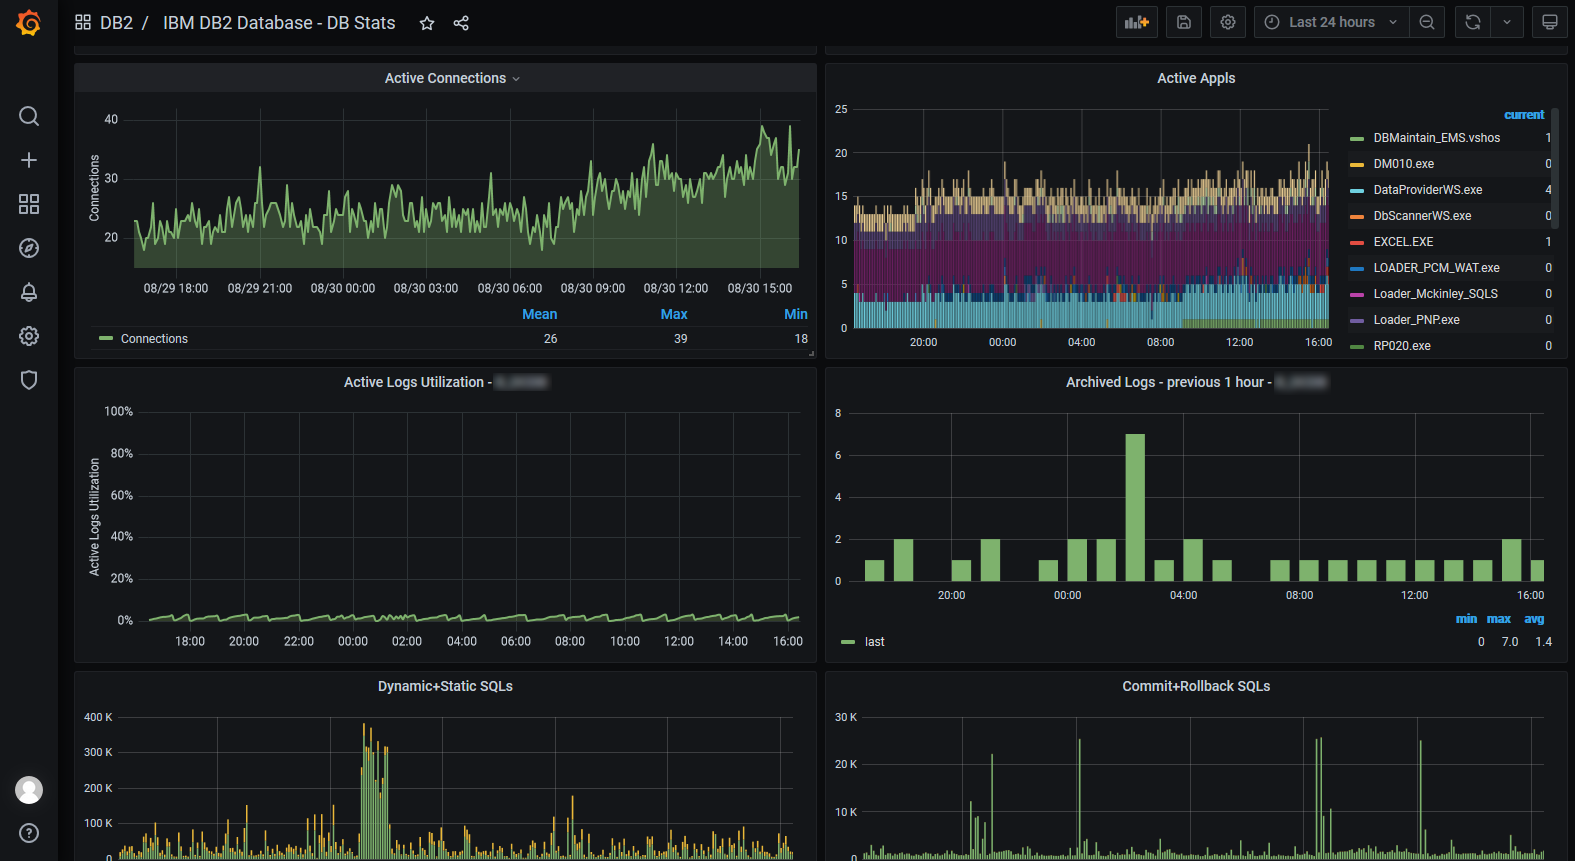1575x861 pixels.
Task: Open dashboard settings from the top toolbar
Action: tap(1228, 22)
